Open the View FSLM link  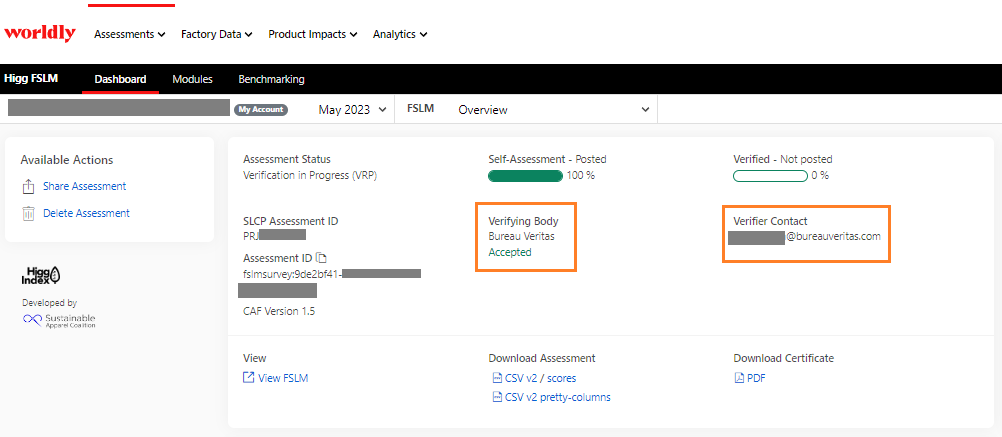pyautogui.click(x=283, y=378)
